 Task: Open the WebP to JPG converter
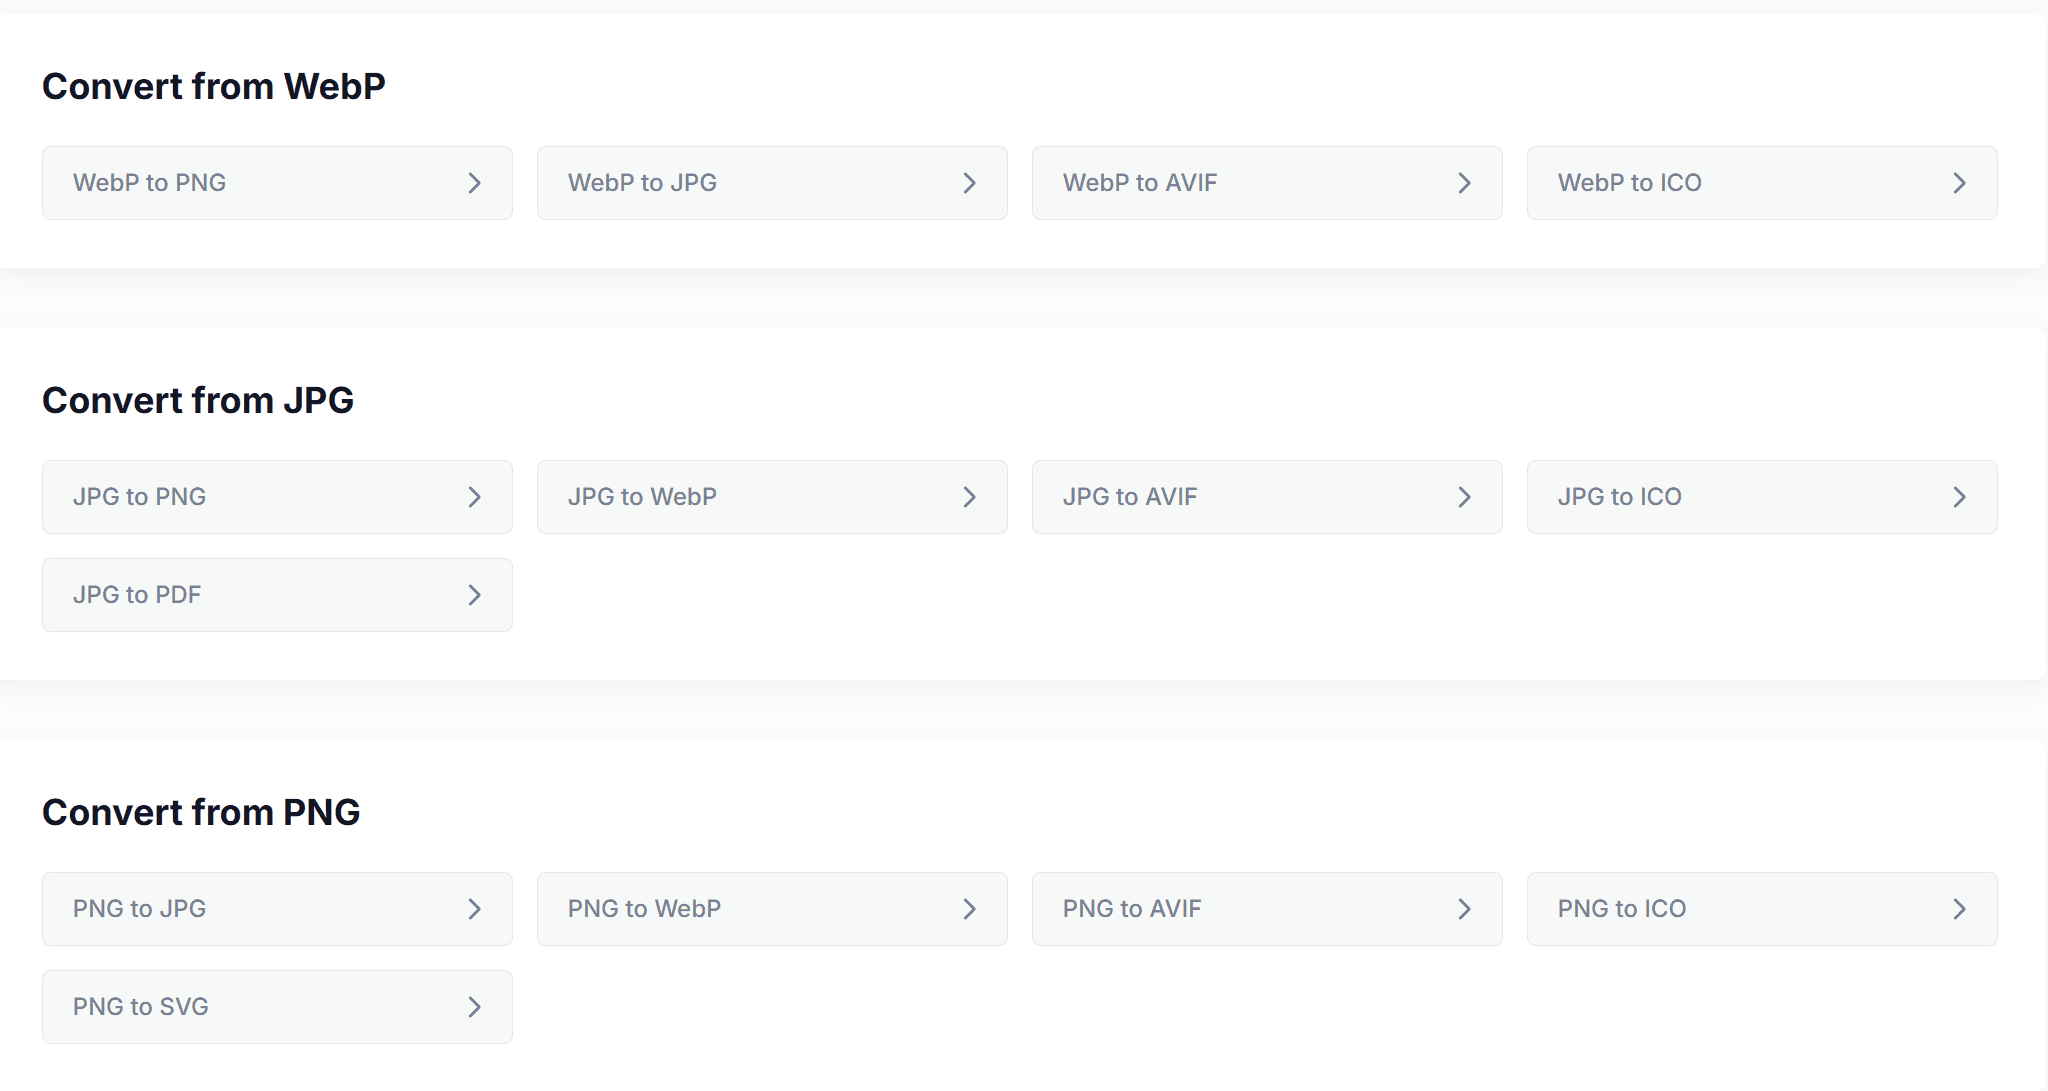[771, 183]
